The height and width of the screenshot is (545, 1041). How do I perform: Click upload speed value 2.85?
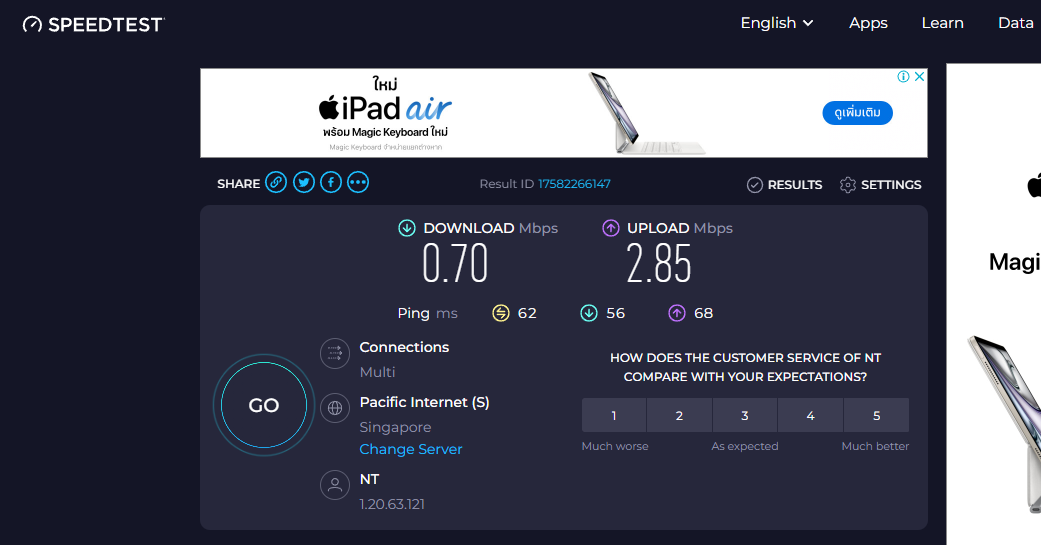659,264
